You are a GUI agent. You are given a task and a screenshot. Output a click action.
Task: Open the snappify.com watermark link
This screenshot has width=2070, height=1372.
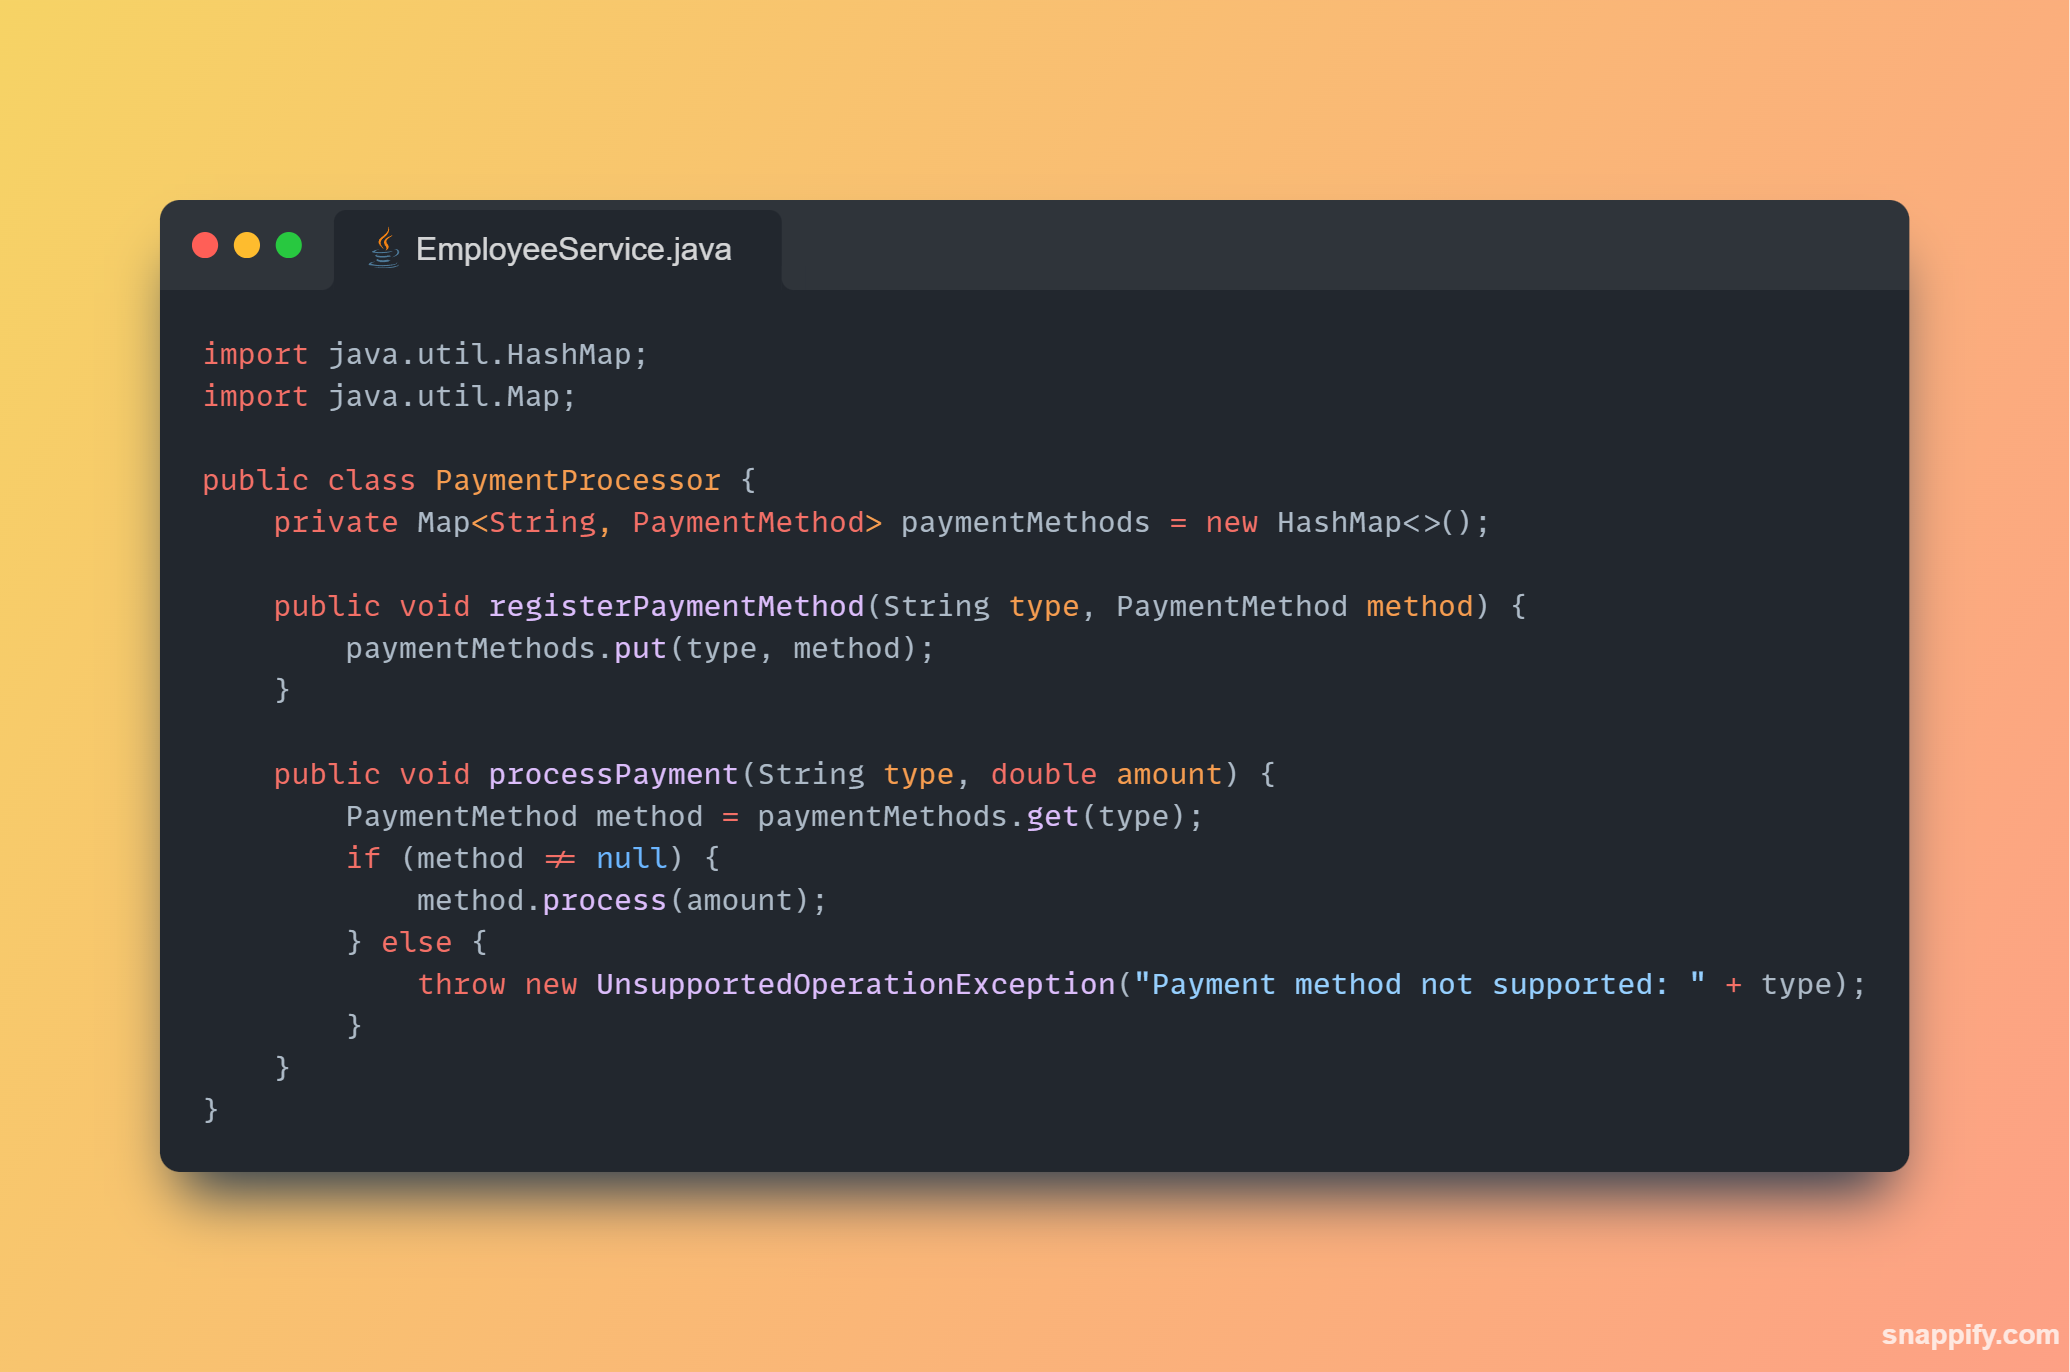pyautogui.click(x=1969, y=1335)
